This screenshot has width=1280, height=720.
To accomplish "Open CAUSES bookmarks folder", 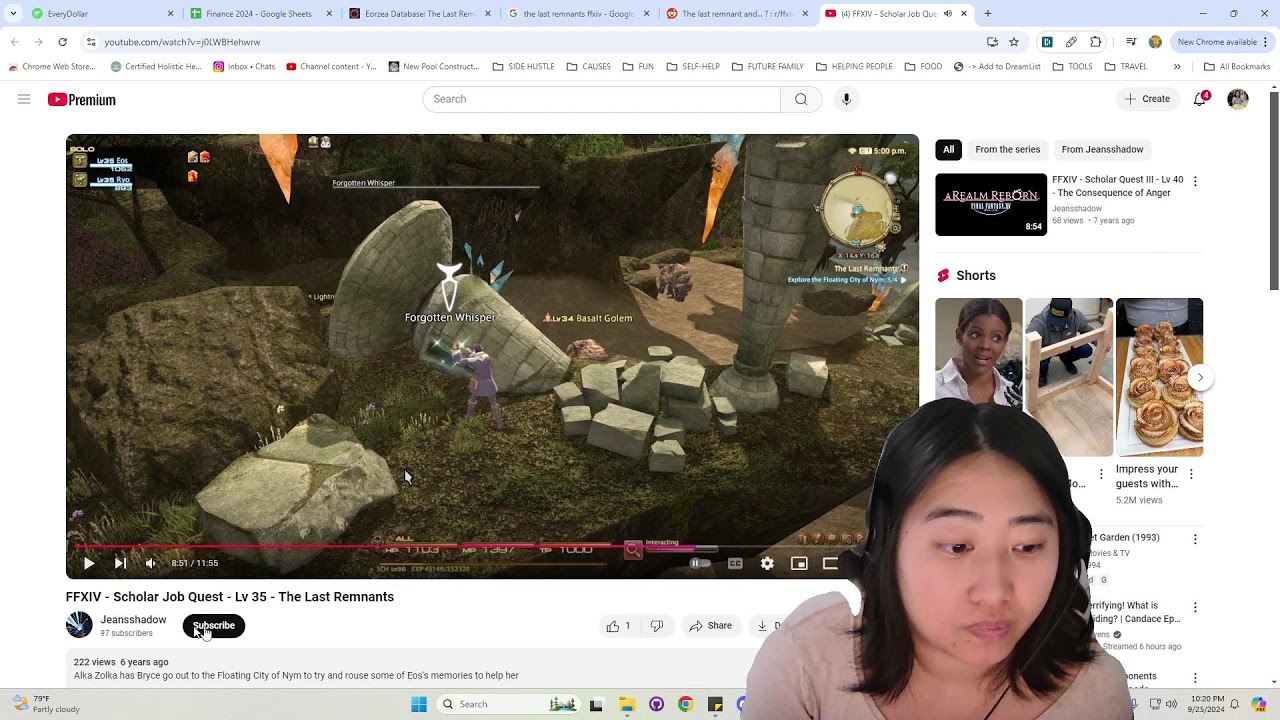I will [x=588, y=67].
